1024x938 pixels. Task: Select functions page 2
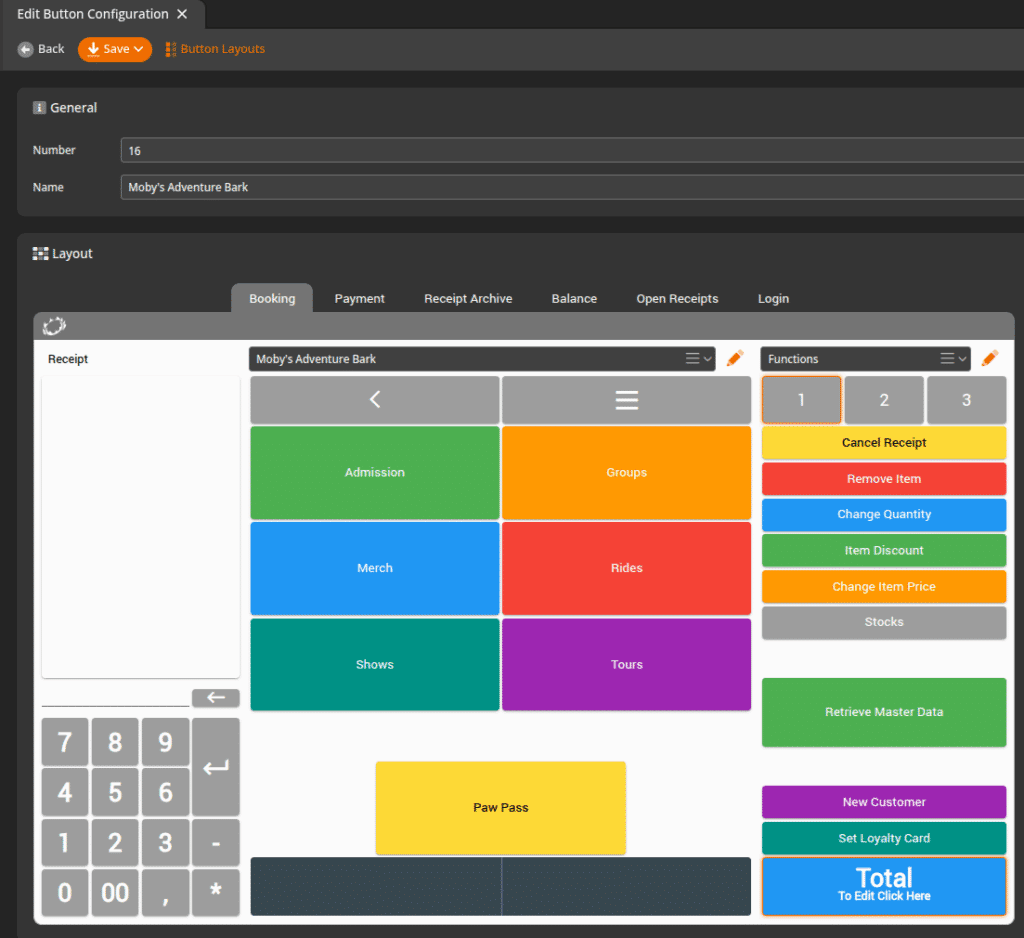[x=884, y=400]
